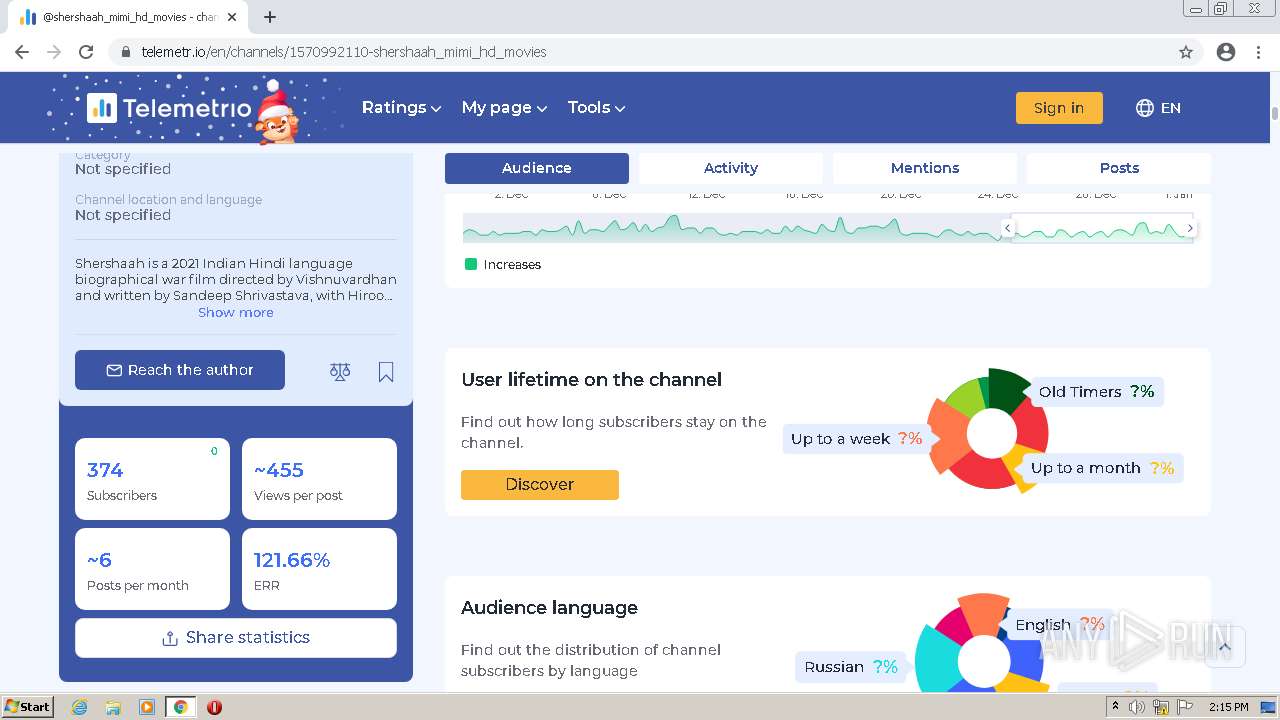Close the shershaah_mimi_hd_movies tab
Screen dimensions: 1280x720
(232, 17)
